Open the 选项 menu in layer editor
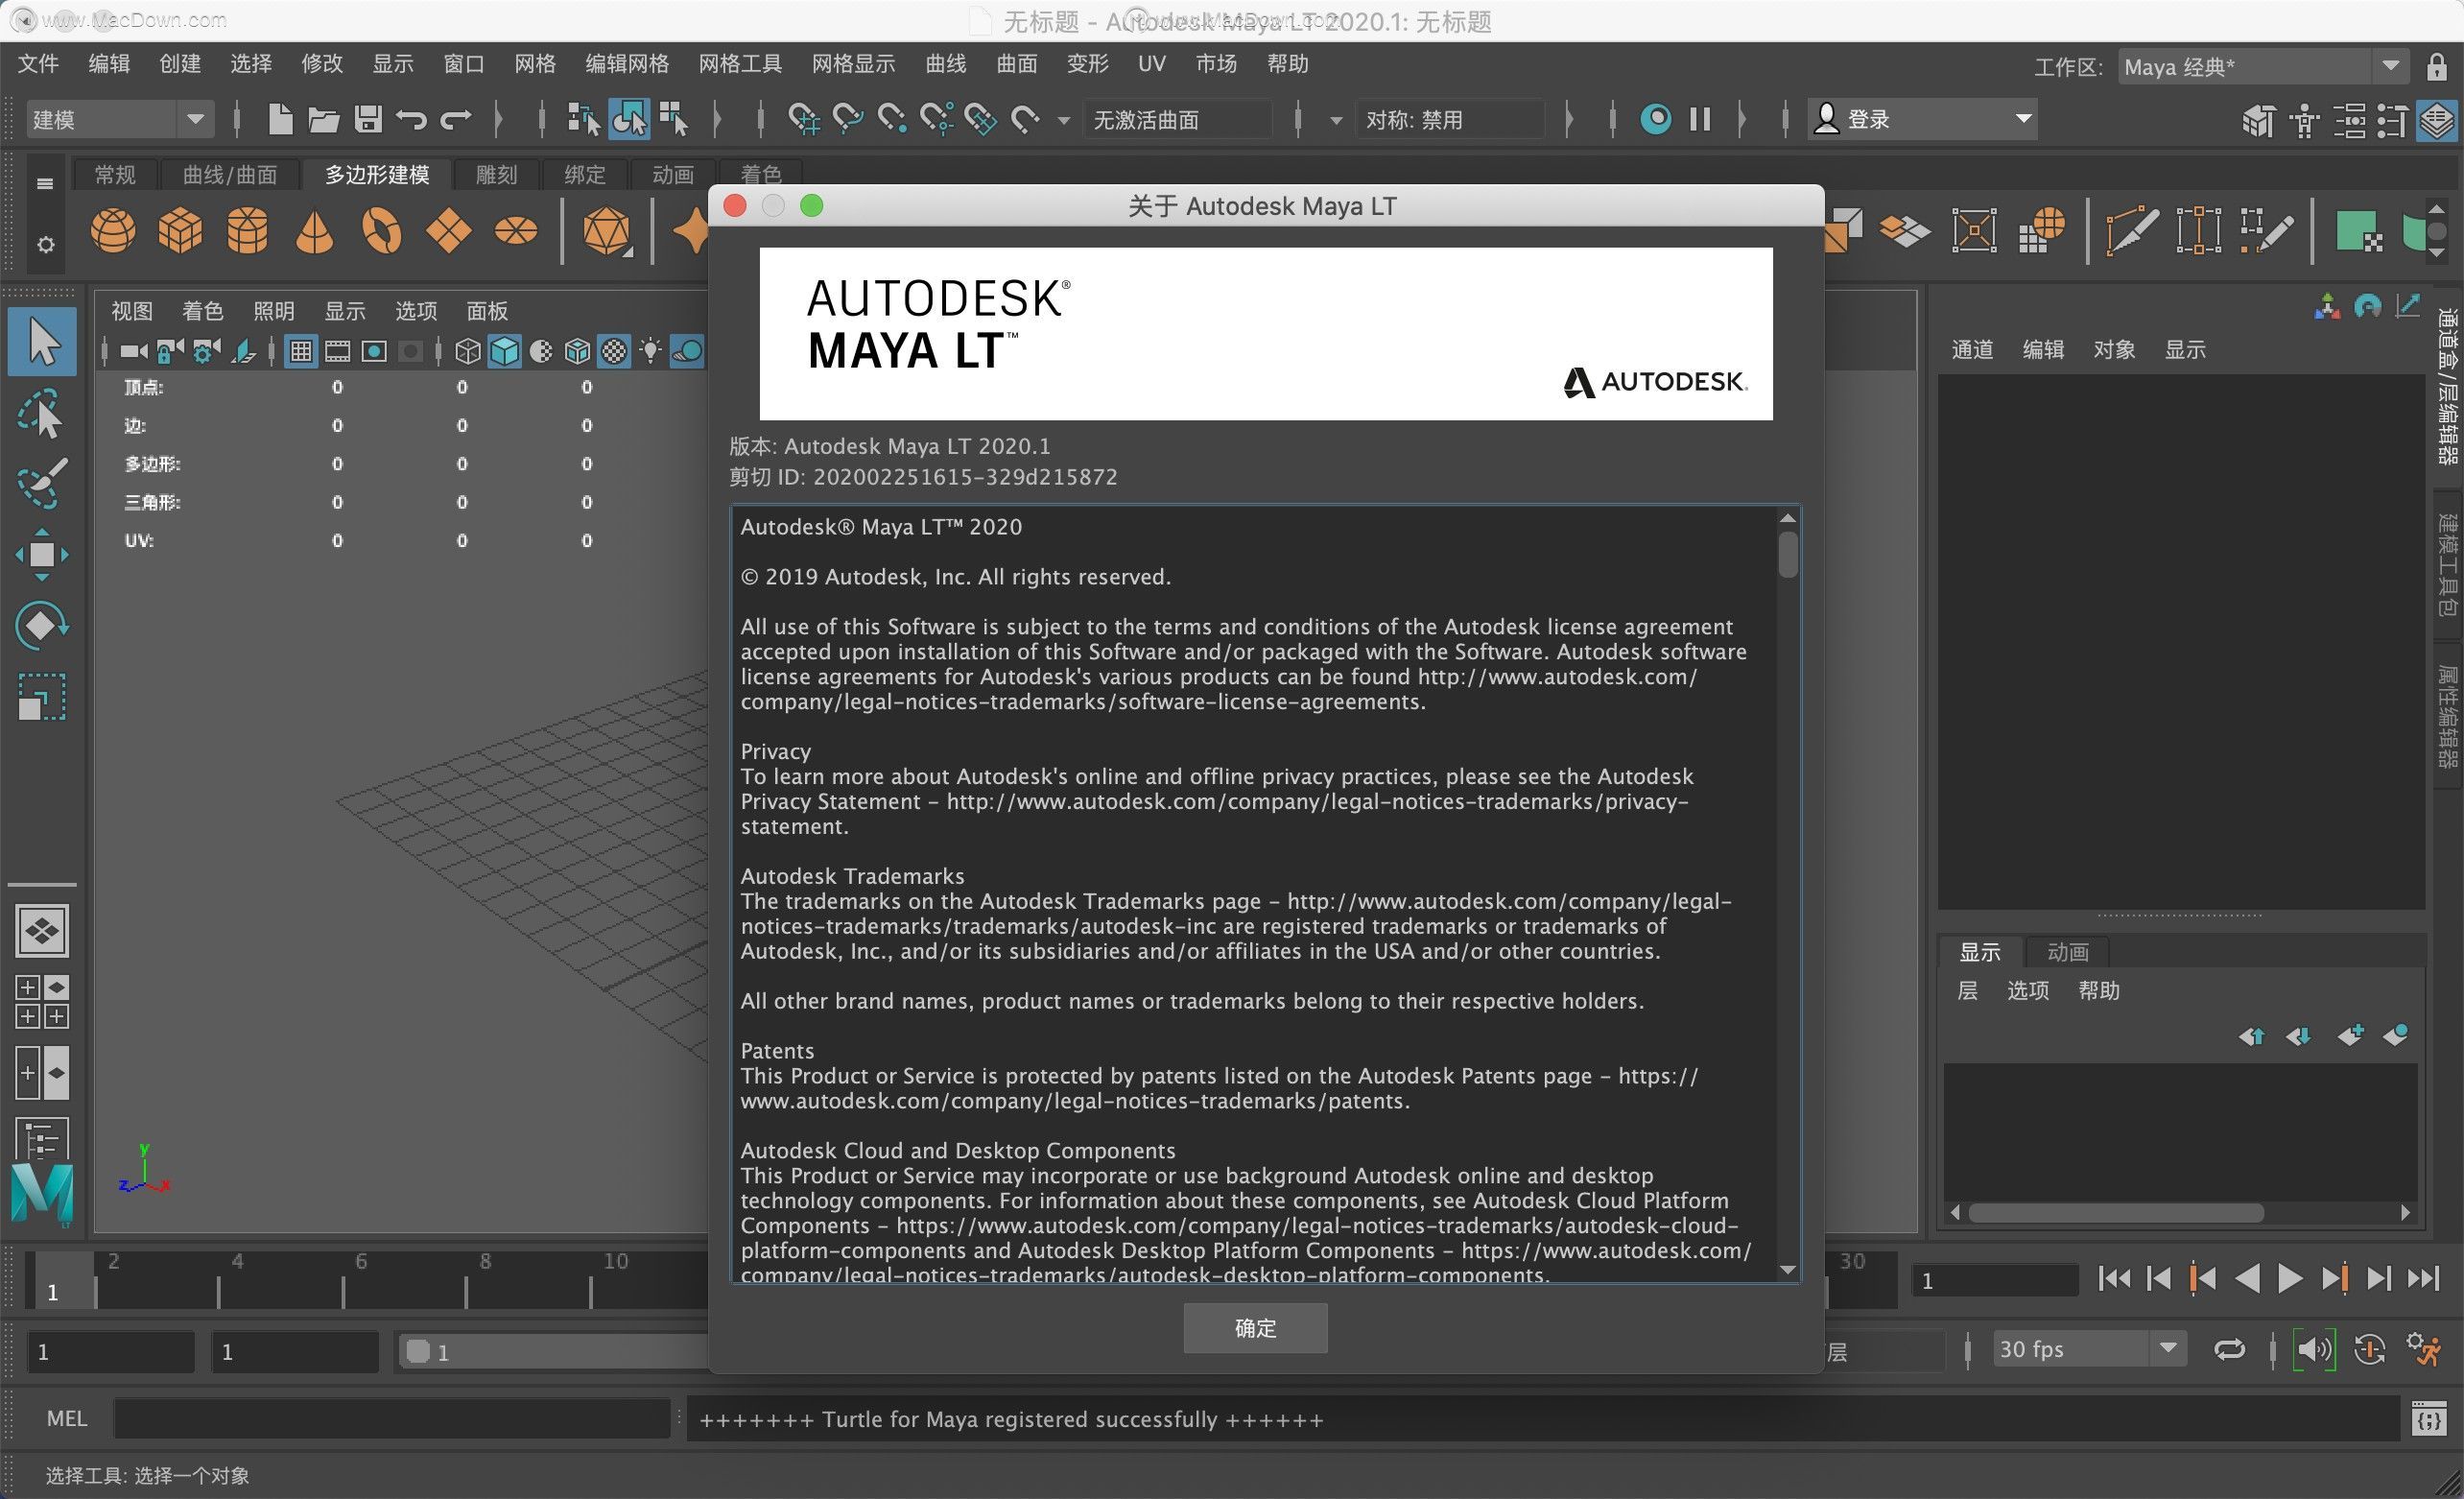The width and height of the screenshot is (2464, 1499). (2027, 990)
